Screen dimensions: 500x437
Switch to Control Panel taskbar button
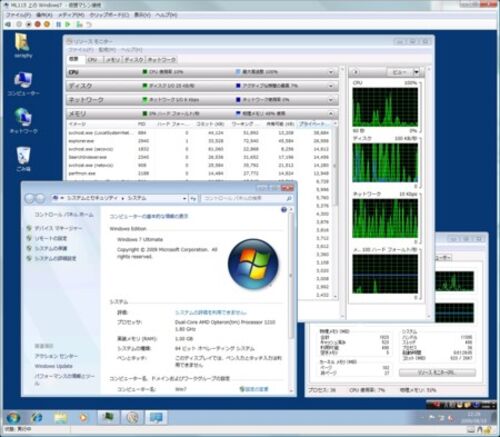pyautogui.click(x=156, y=417)
